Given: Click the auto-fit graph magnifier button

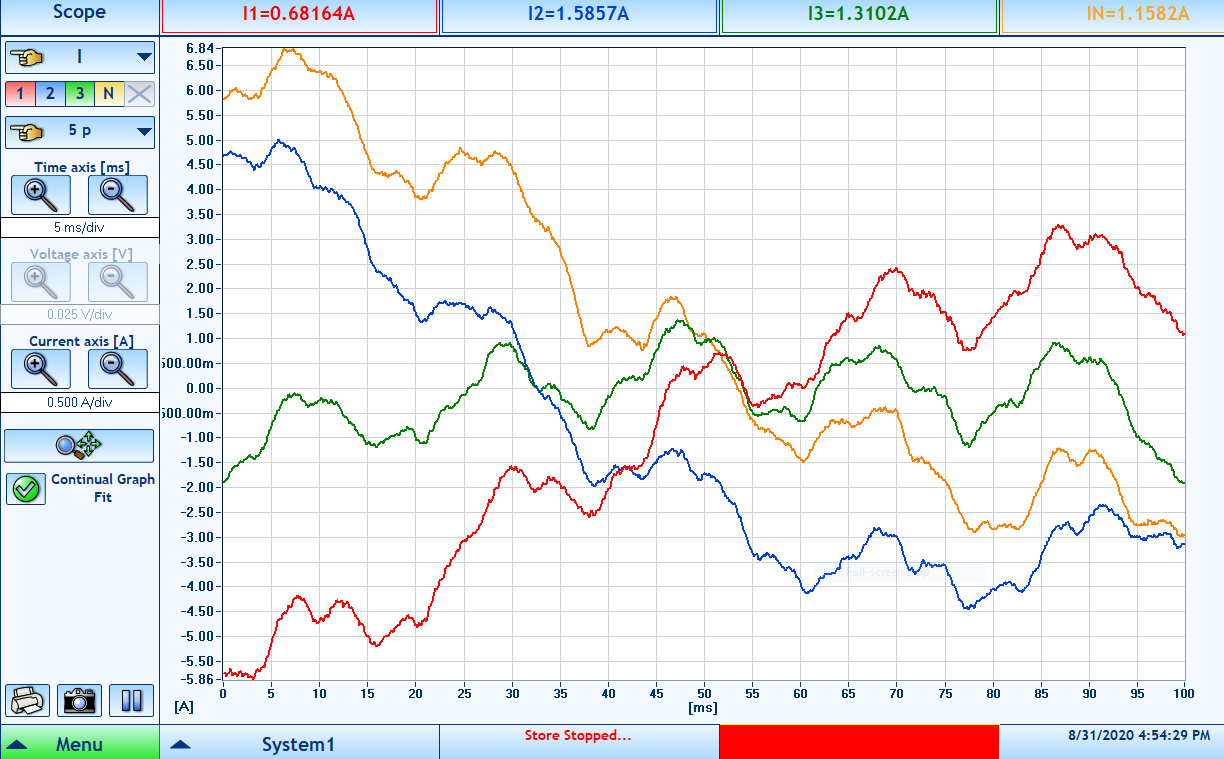Looking at the screenshot, I should click(x=79, y=446).
